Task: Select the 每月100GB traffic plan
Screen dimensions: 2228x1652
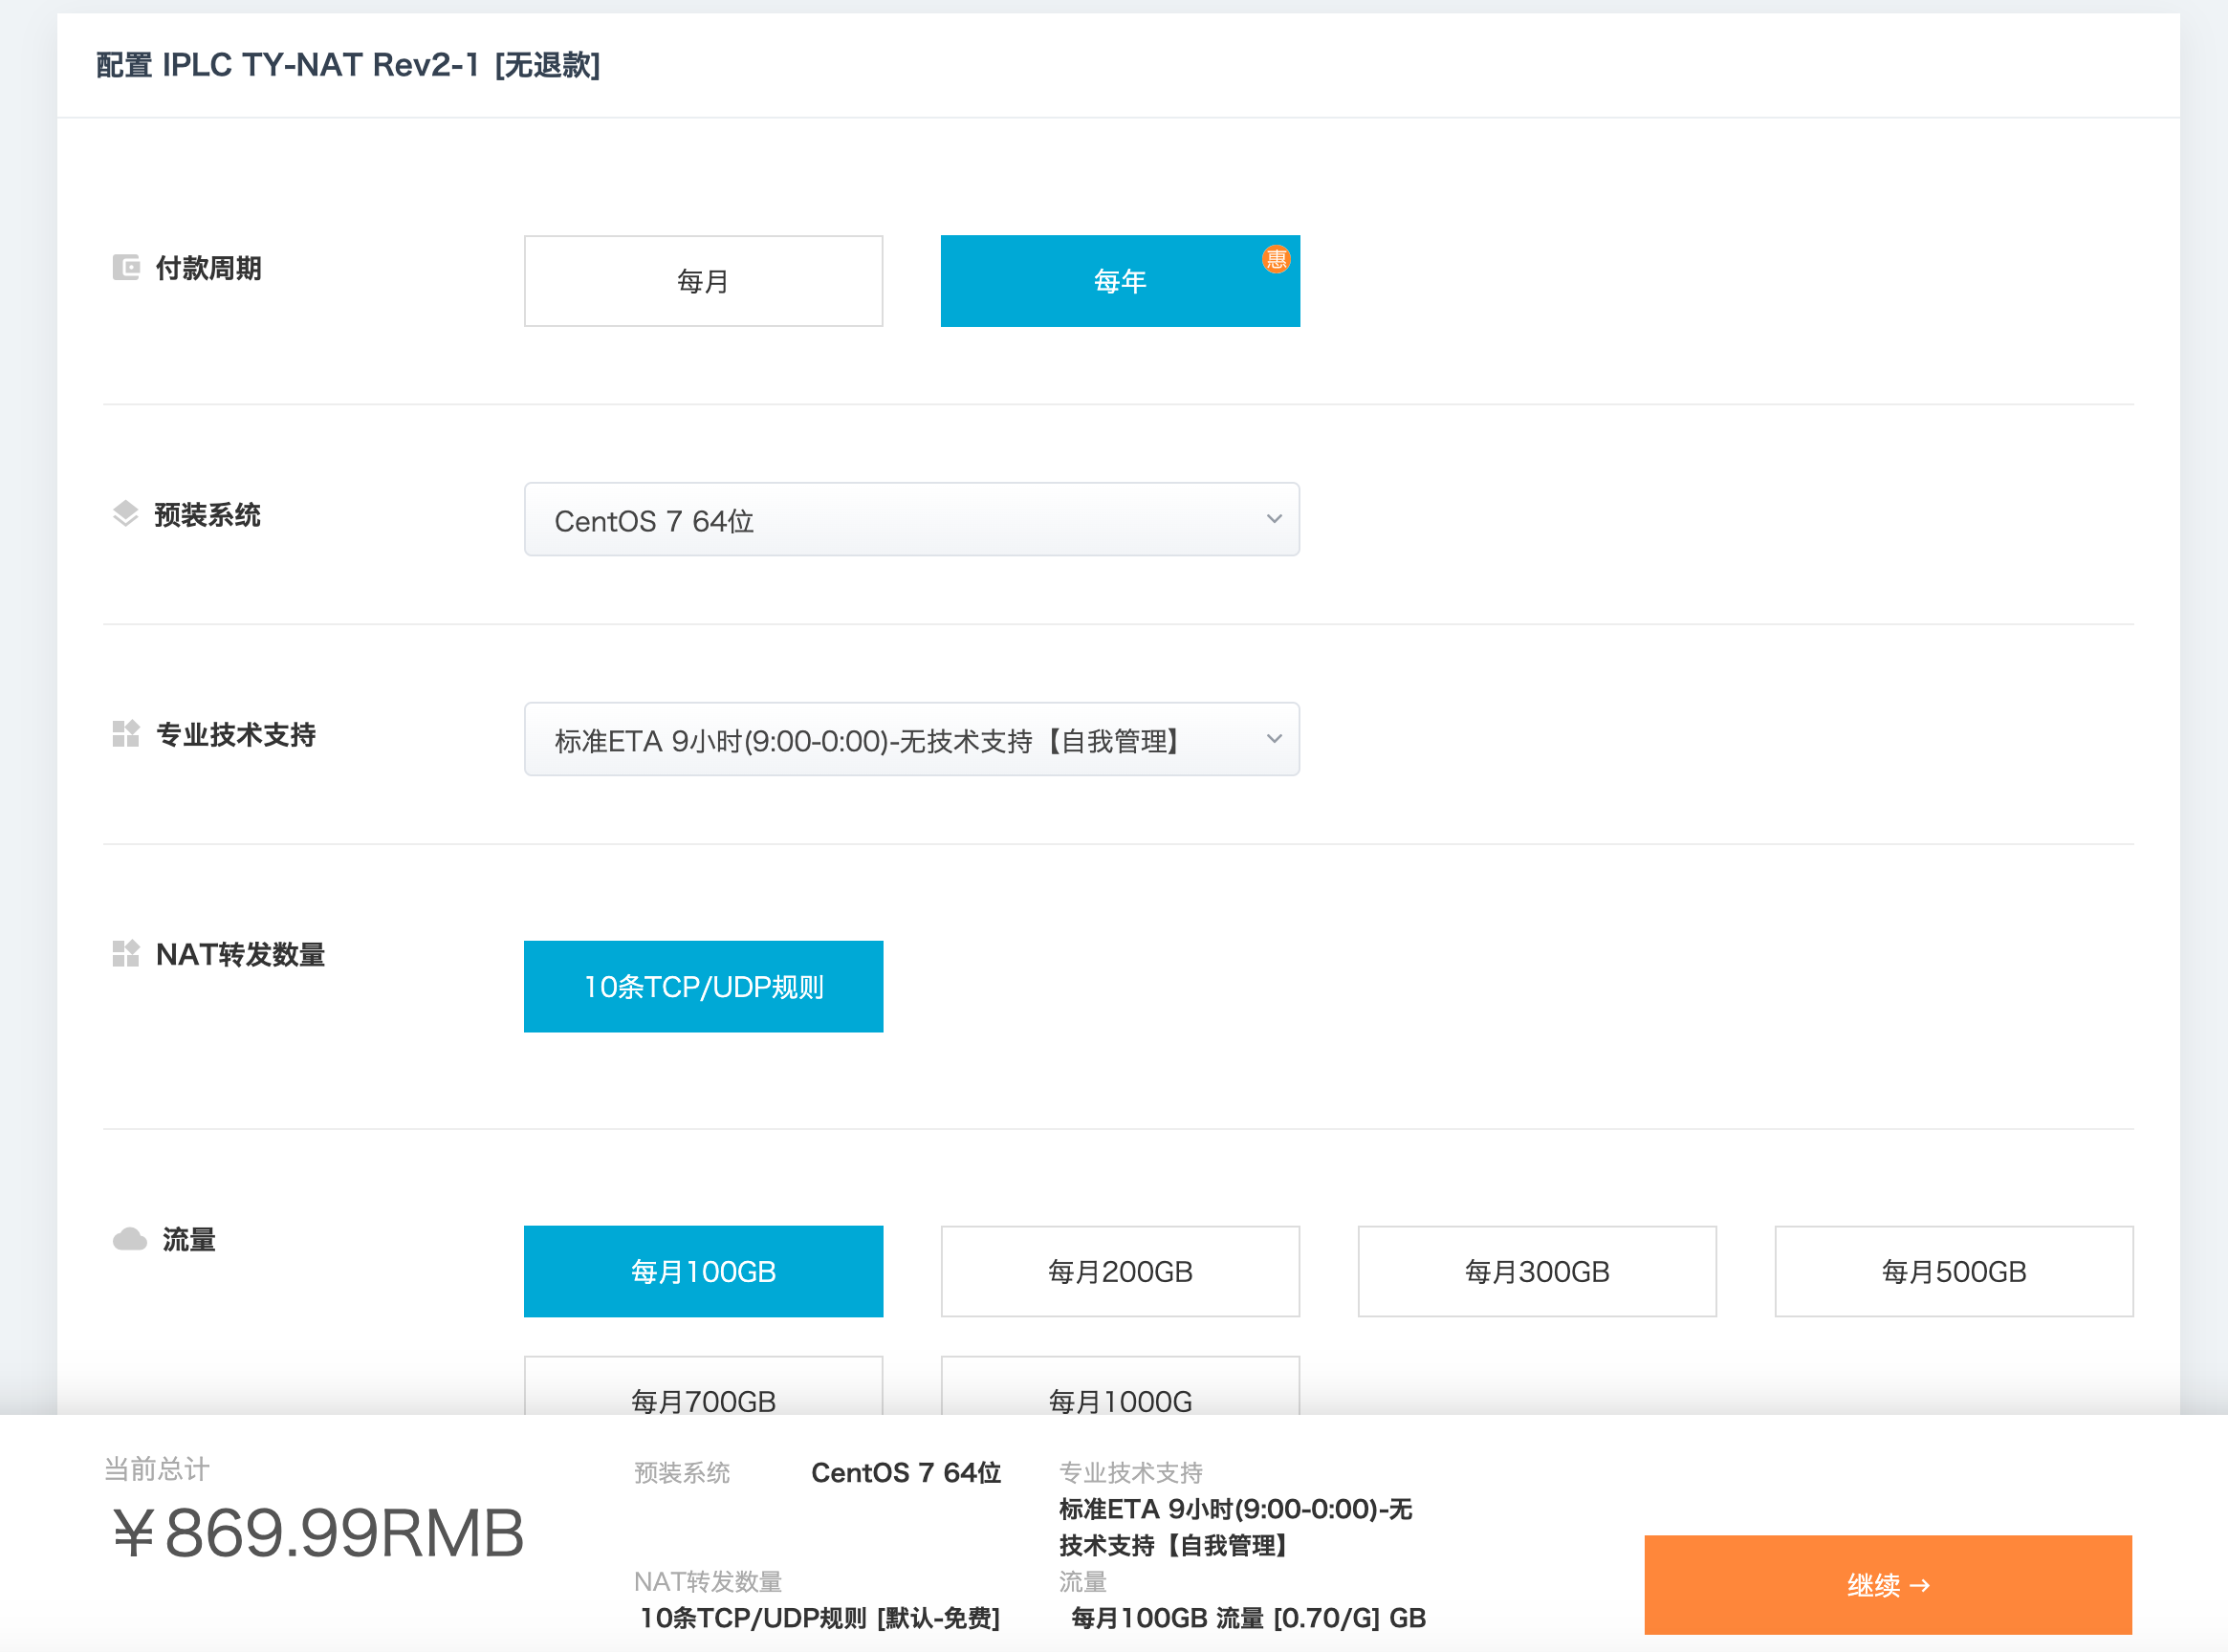Action: coord(703,1272)
